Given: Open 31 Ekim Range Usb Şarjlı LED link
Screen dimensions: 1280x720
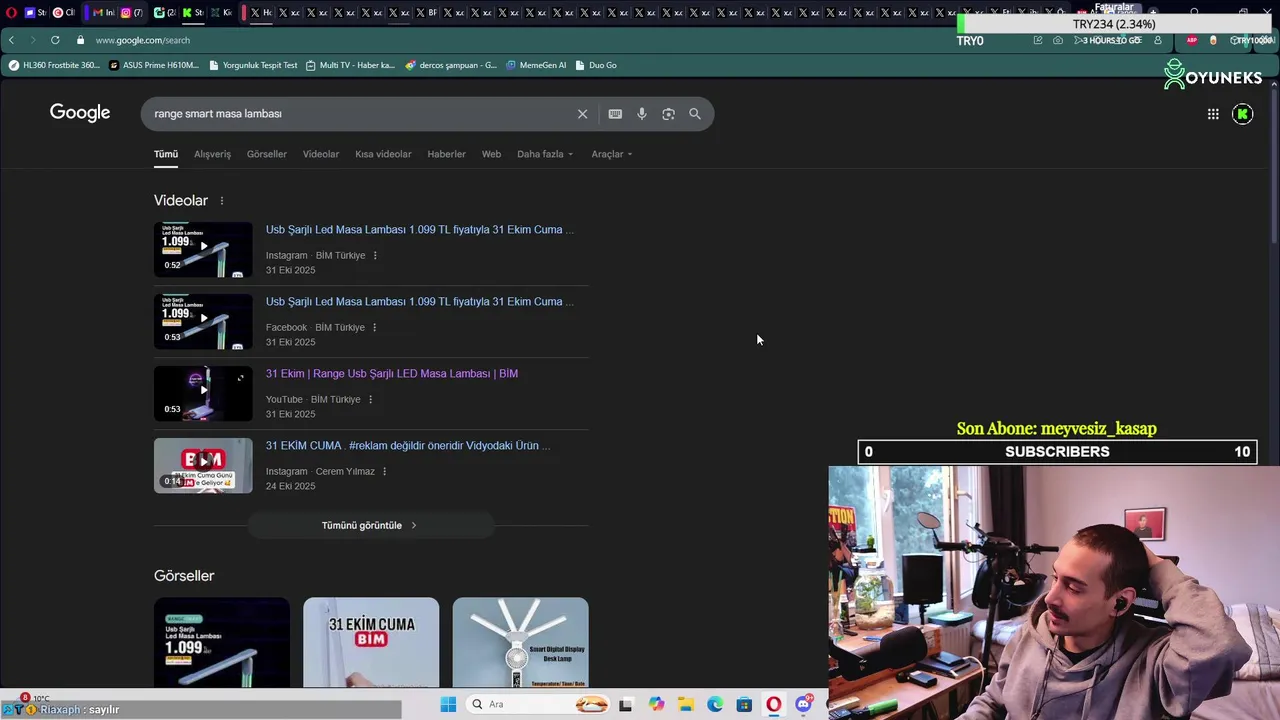Looking at the screenshot, I should (392, 374).
